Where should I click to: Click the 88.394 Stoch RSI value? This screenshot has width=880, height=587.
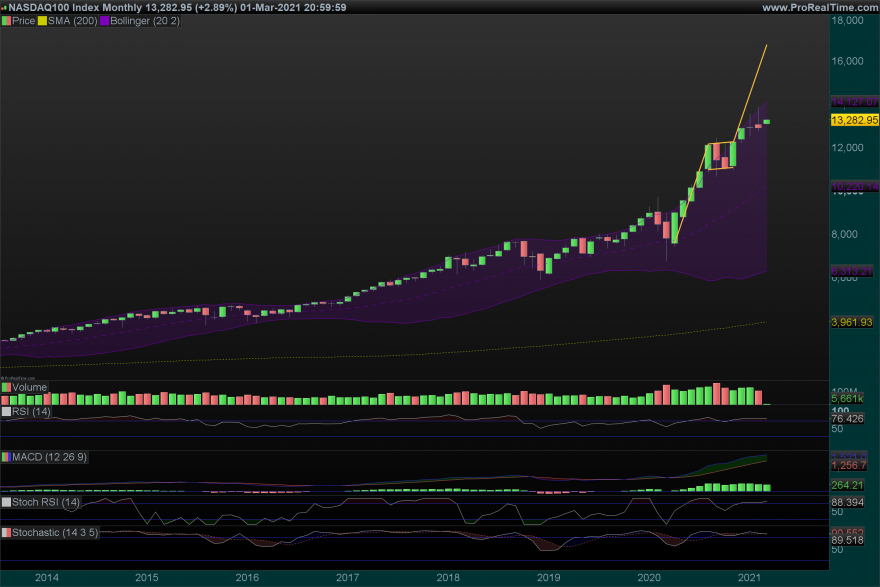tap(847, 502)
